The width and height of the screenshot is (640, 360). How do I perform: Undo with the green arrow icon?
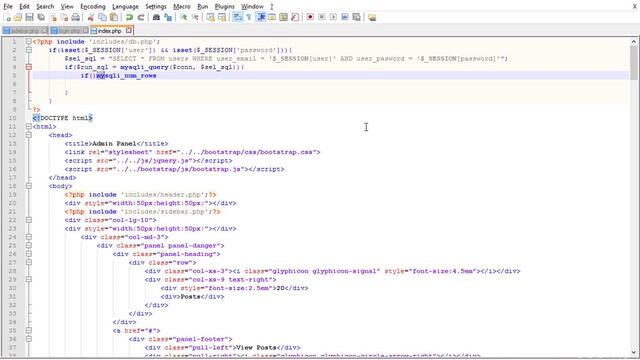[x=129, y=17]
